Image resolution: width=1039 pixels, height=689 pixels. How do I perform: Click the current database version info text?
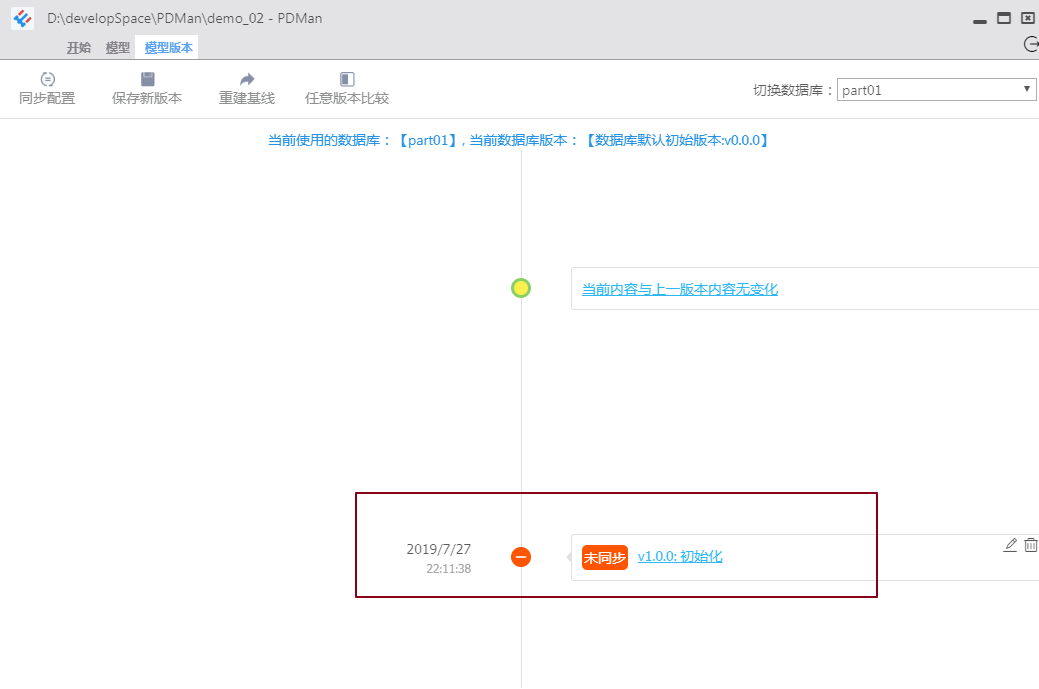pyautogui.click(x=518, y=140)
